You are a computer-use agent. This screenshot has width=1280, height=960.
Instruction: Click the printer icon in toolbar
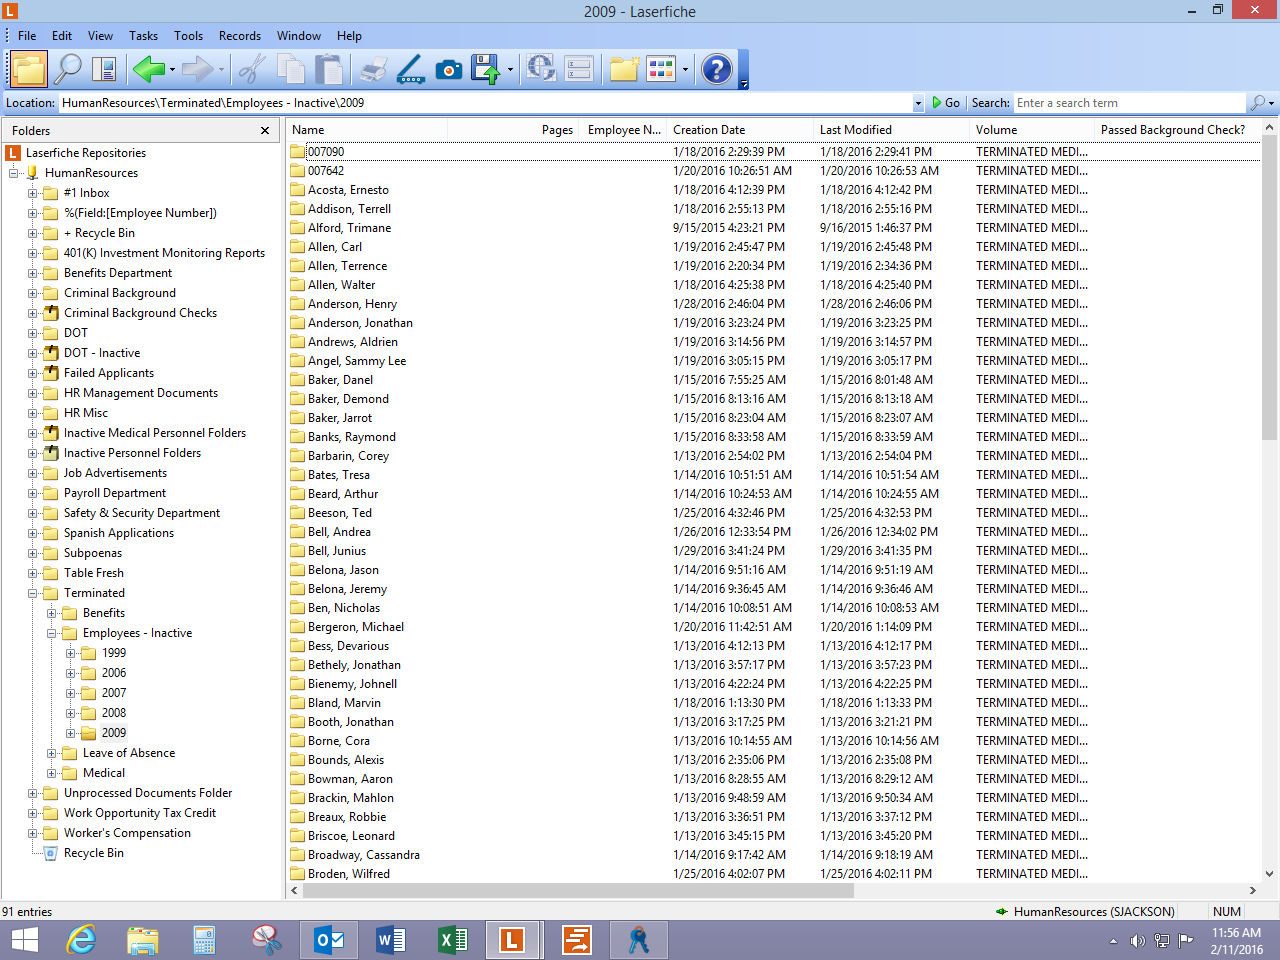click(x=373, y=69)
